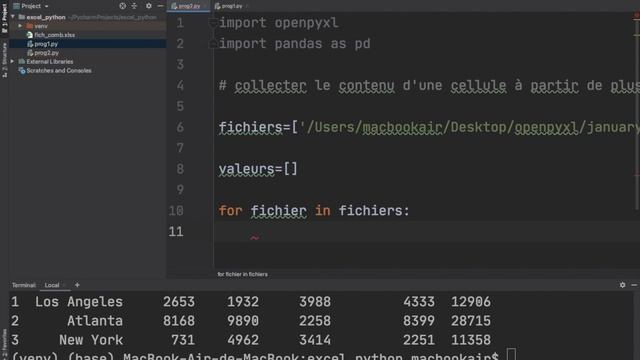Screen dimensions: 640x360
Task: Click the 'valeurs=[]' code line
Action: pyautogui.click(x=258, y=169)
